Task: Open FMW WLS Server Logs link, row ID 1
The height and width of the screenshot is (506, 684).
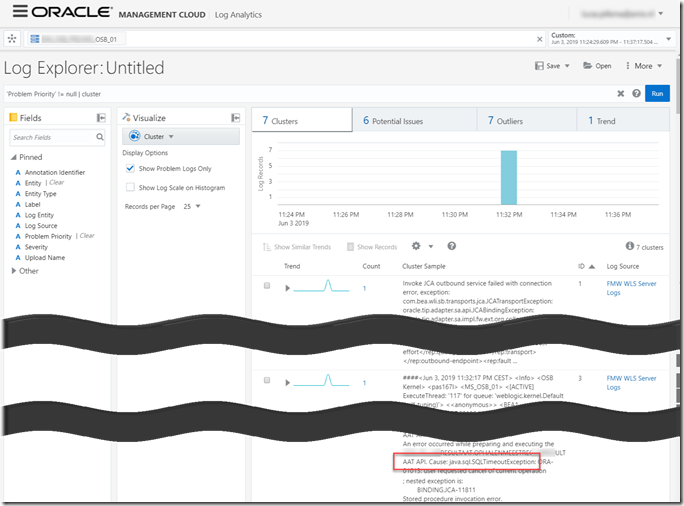Action: [631, 288]
